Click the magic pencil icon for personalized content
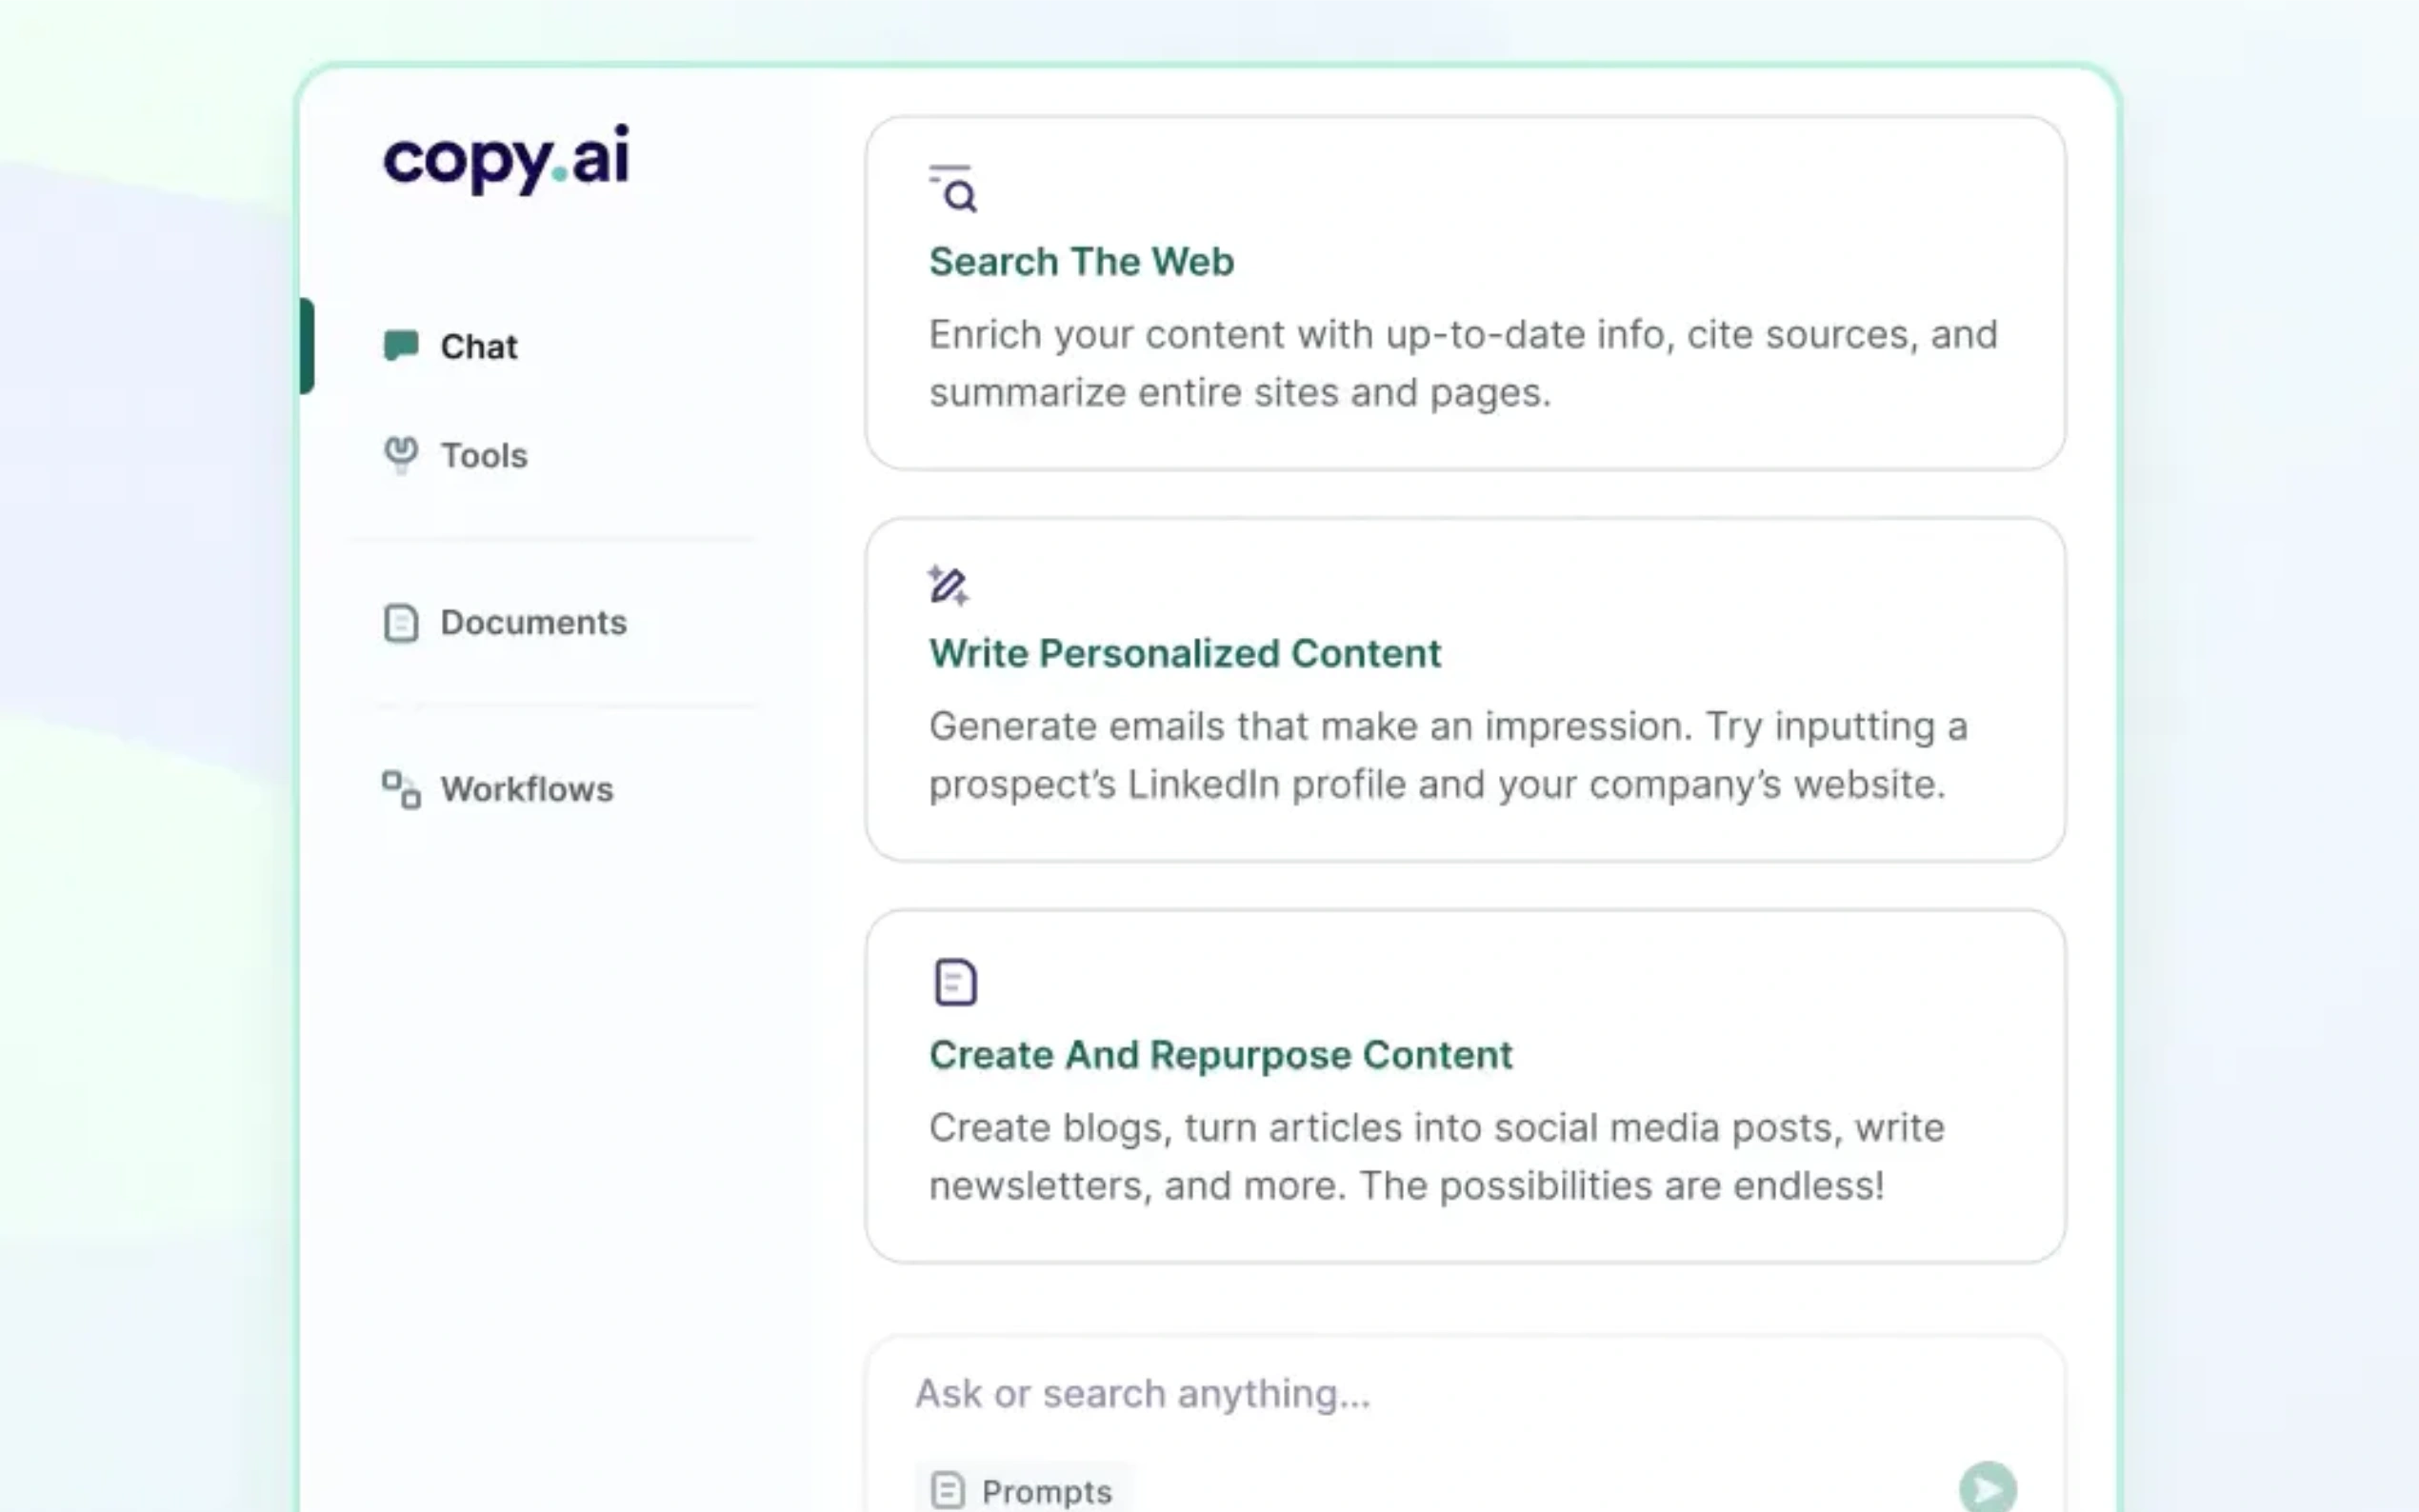The height and width of the screenshot is (1512, 2419). pyautogui.click(x=948, y=585)
